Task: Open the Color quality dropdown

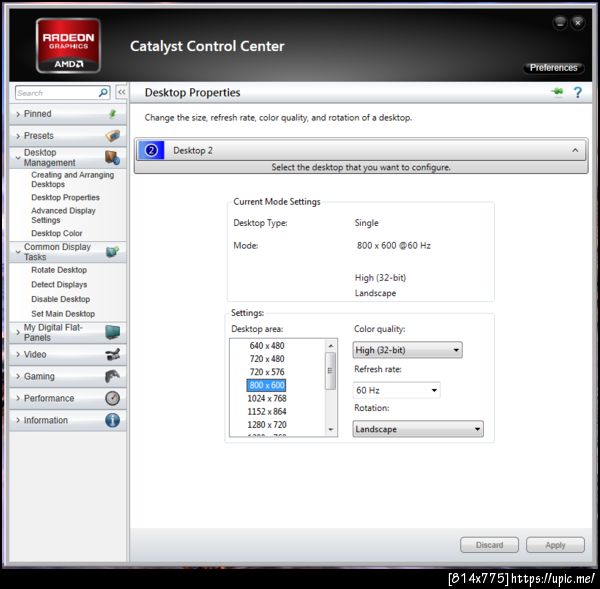Action: [407, 350]
